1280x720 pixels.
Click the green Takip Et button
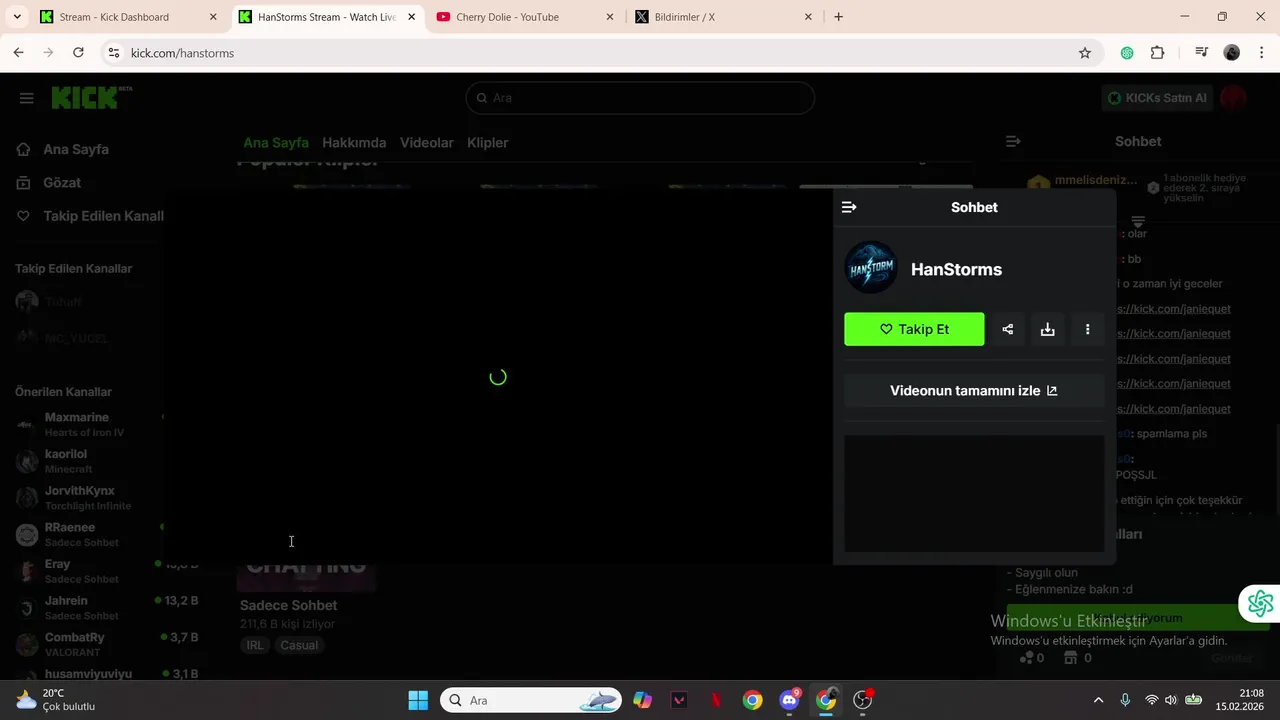point(914,329)
